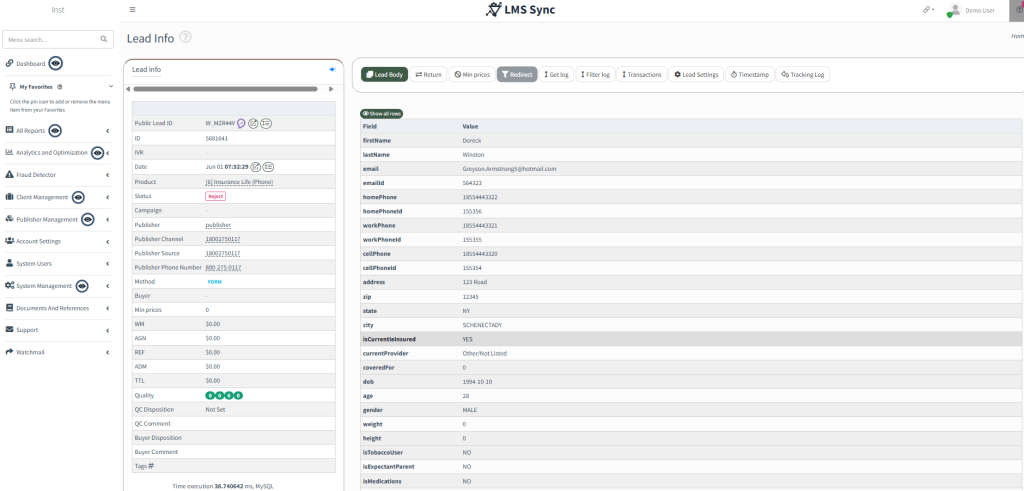Click the blue collapse arrow on Lead info panel
1024x491 pixels.
(x=332, y=69)
